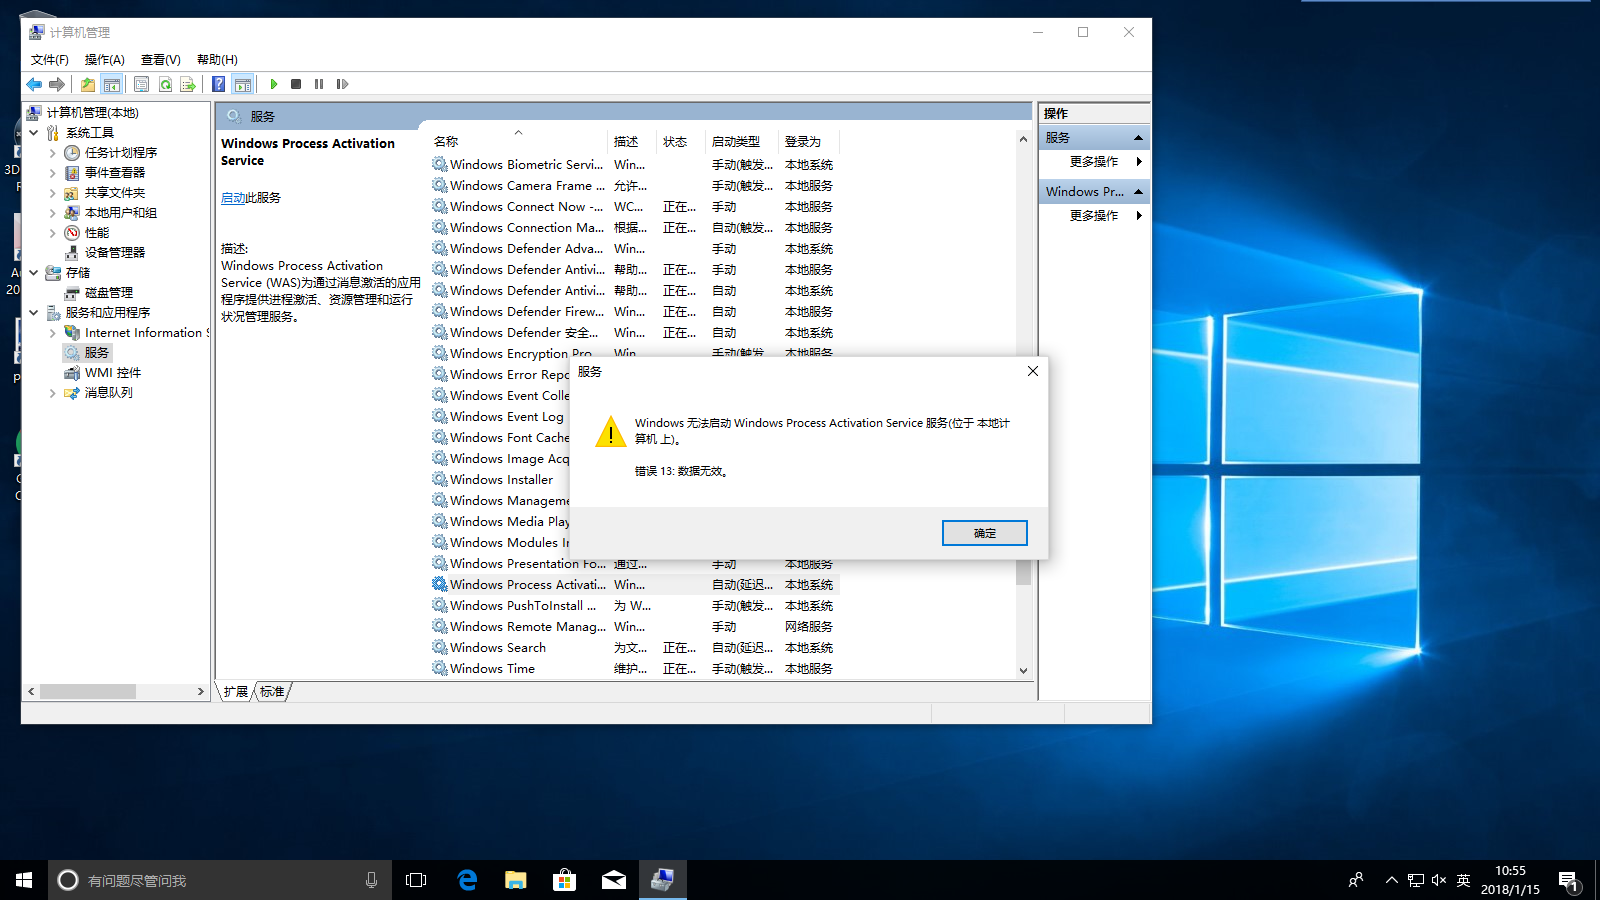
Task: Expand the 本地用户和组 node arrow
Action: coord(52,213)
